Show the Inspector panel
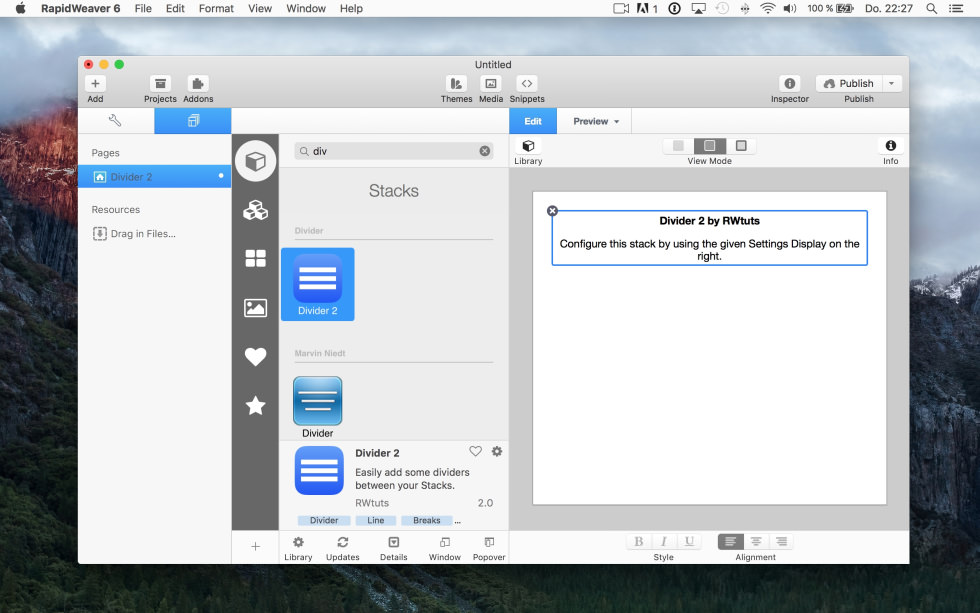This screenshot has width=980, height=613. 789,84
